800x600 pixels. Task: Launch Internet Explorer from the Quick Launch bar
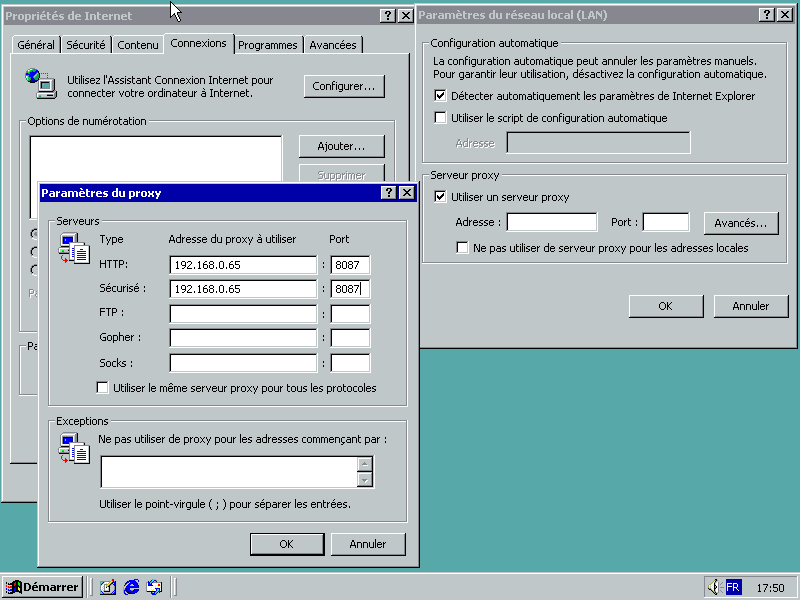(x=130, y=587)
